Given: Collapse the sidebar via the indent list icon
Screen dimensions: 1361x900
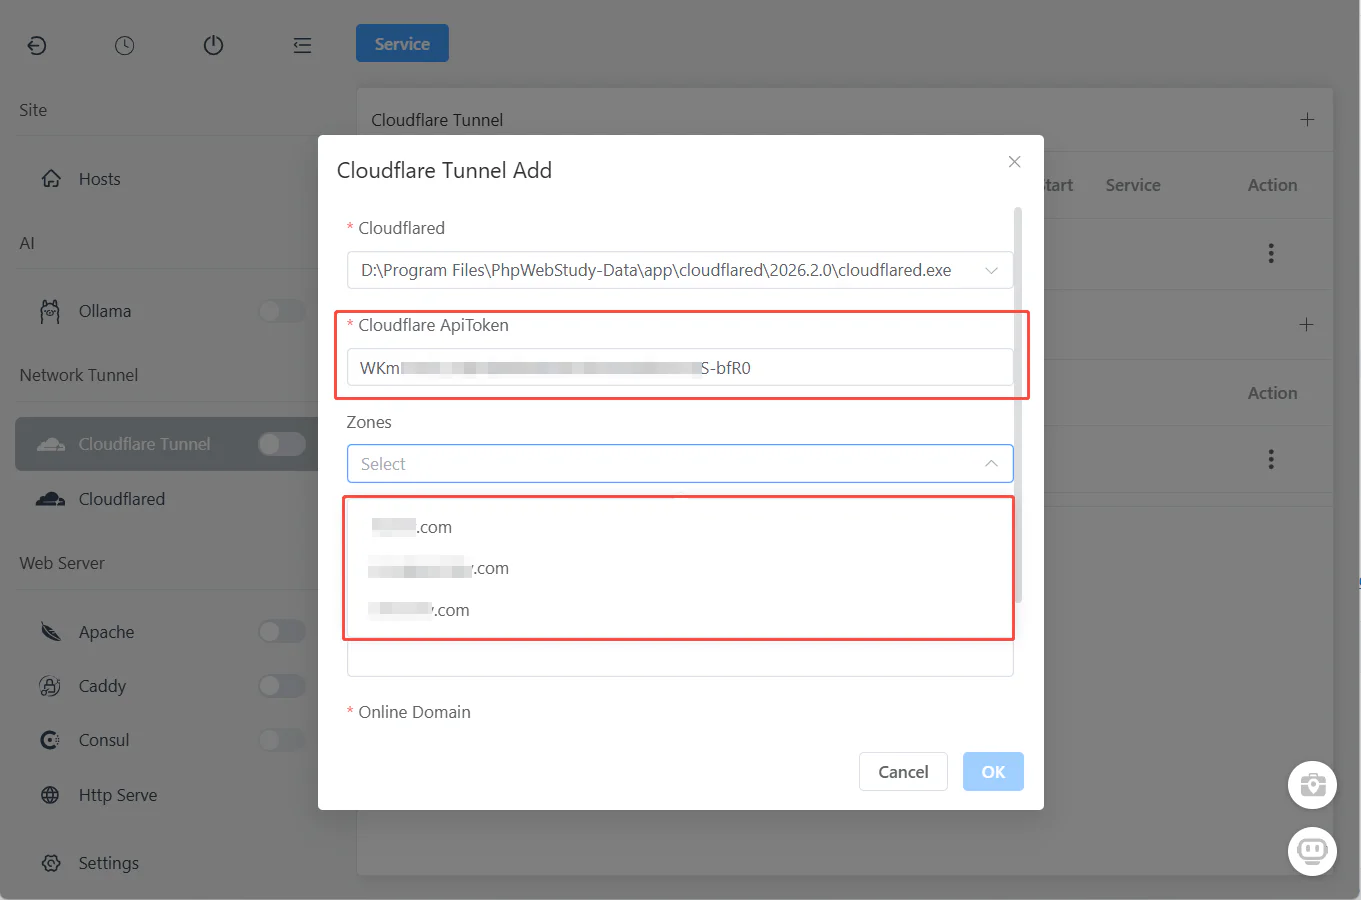Looking at the screenshot, I should click(302, 44).
